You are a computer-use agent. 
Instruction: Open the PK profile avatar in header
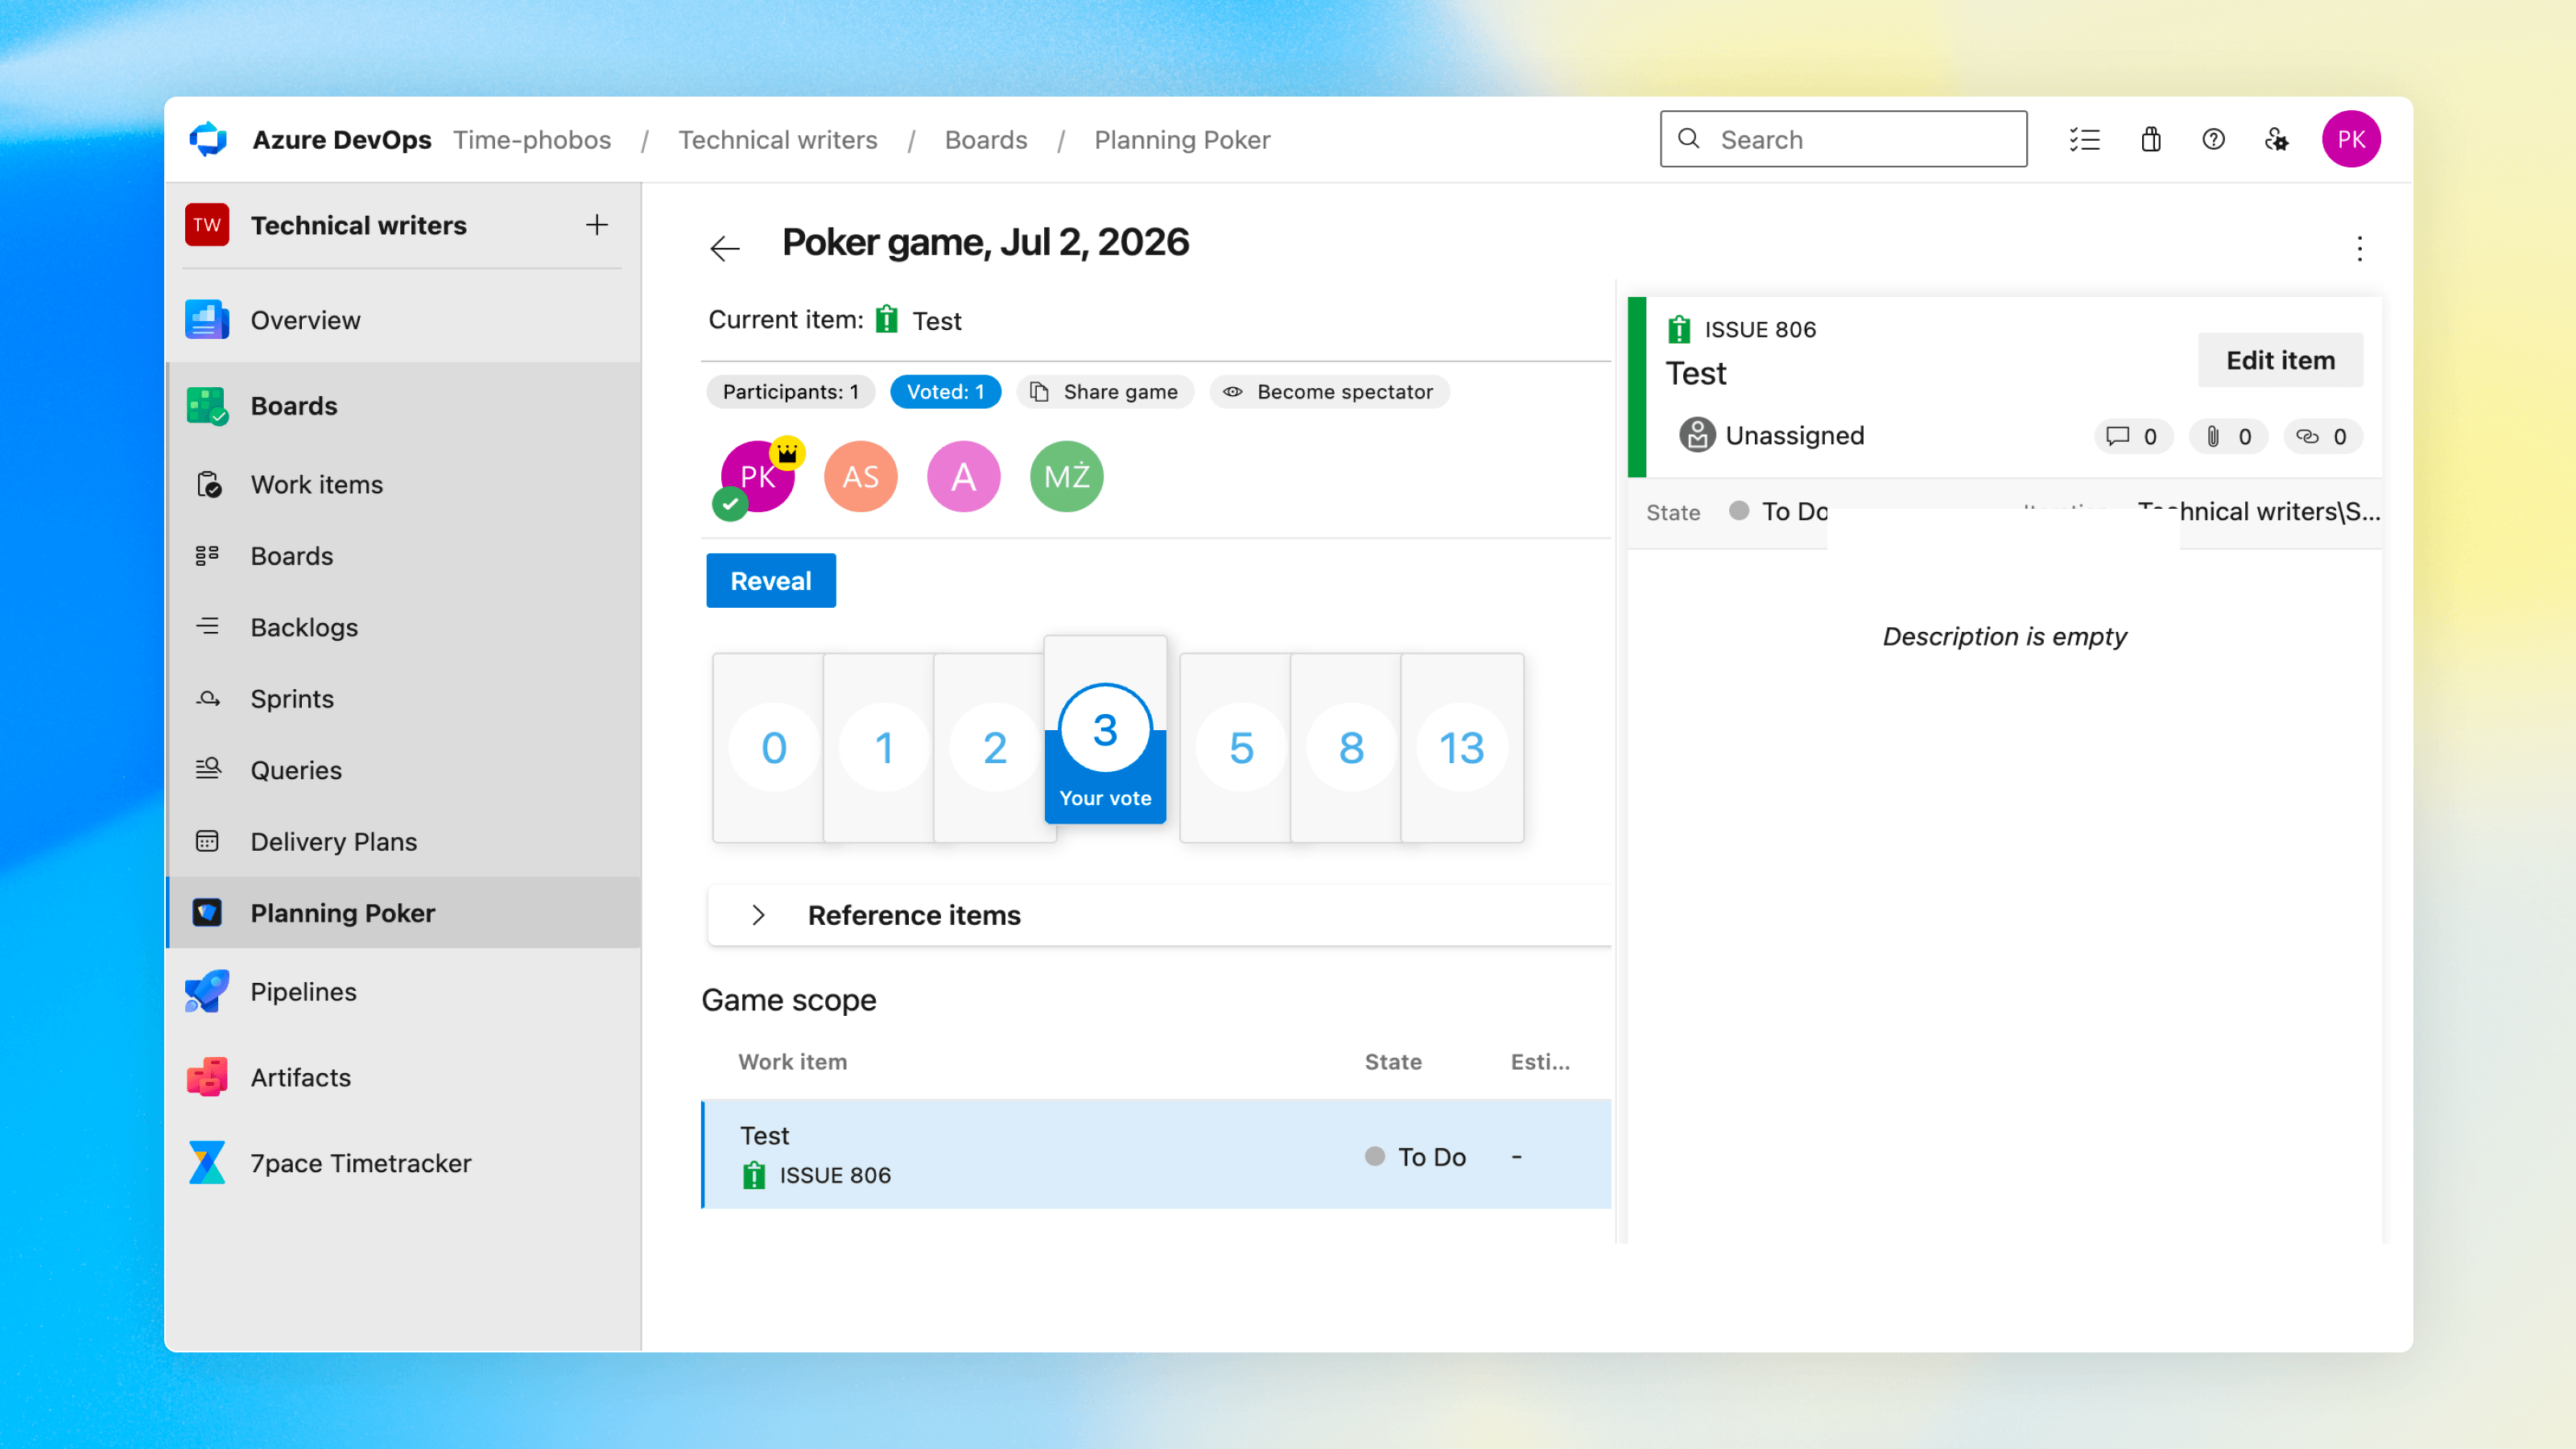click(x=2350, y=139)
